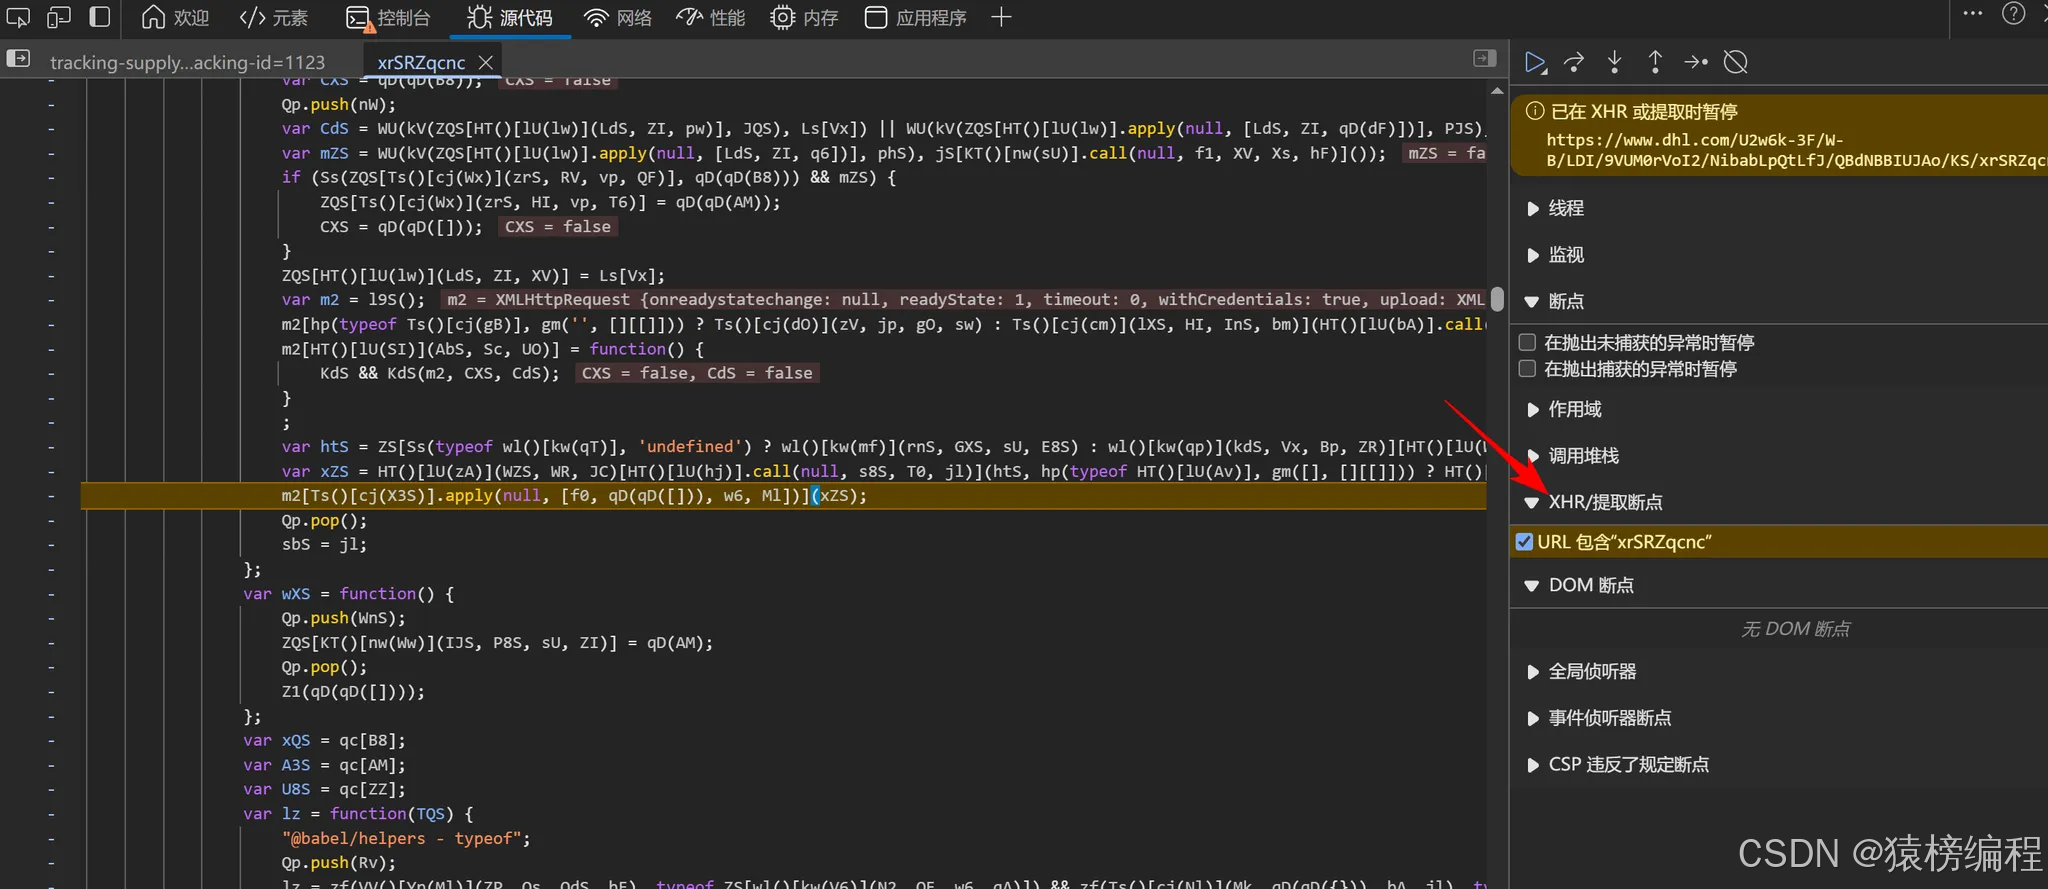This screenshot has height=889, width=2048.
Task: Collapse the DOM 断点 section
Action: 1590,585
